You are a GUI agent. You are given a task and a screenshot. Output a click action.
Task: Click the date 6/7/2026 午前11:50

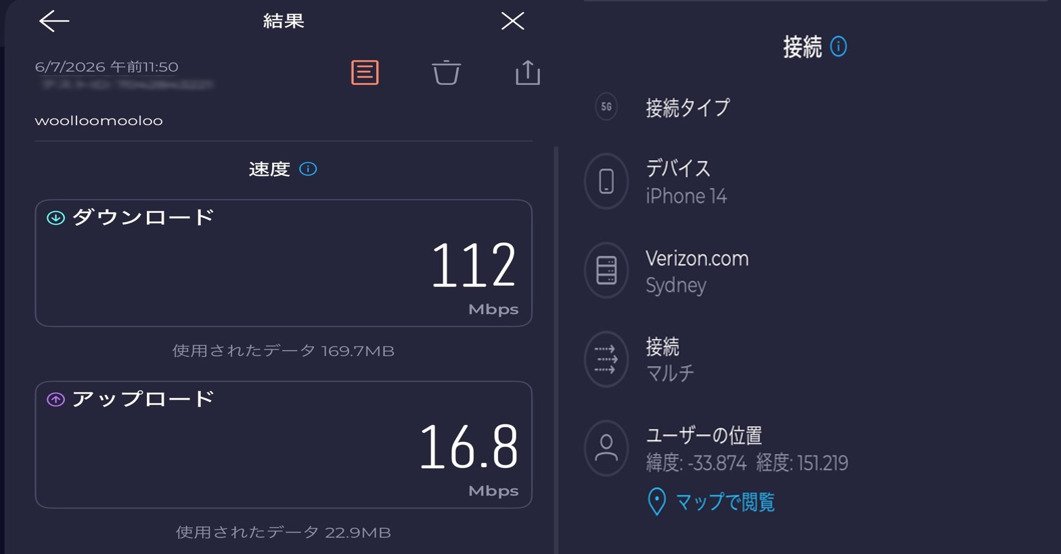click(107, 67)
